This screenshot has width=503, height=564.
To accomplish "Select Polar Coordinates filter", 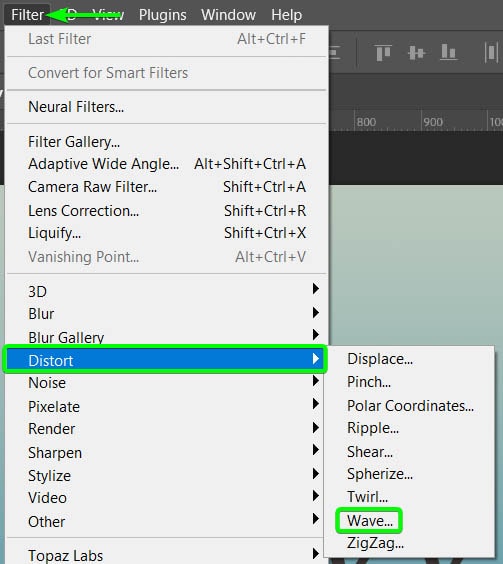I will 410,406.
